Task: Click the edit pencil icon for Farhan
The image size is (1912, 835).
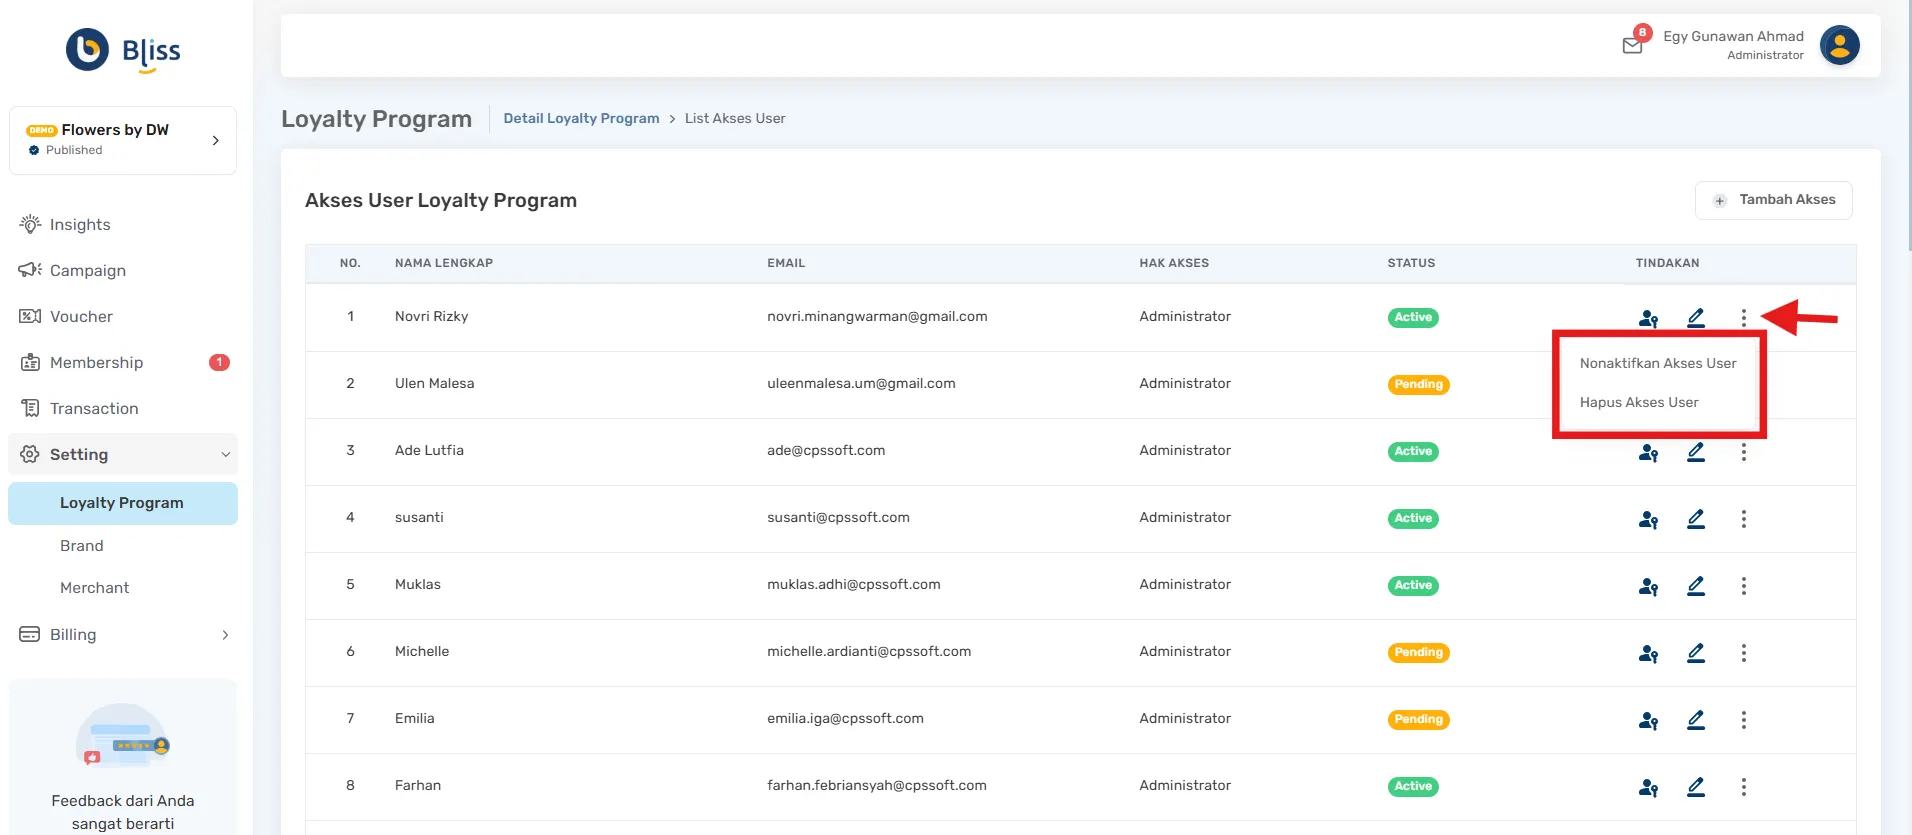Action: pos(1696,787)
